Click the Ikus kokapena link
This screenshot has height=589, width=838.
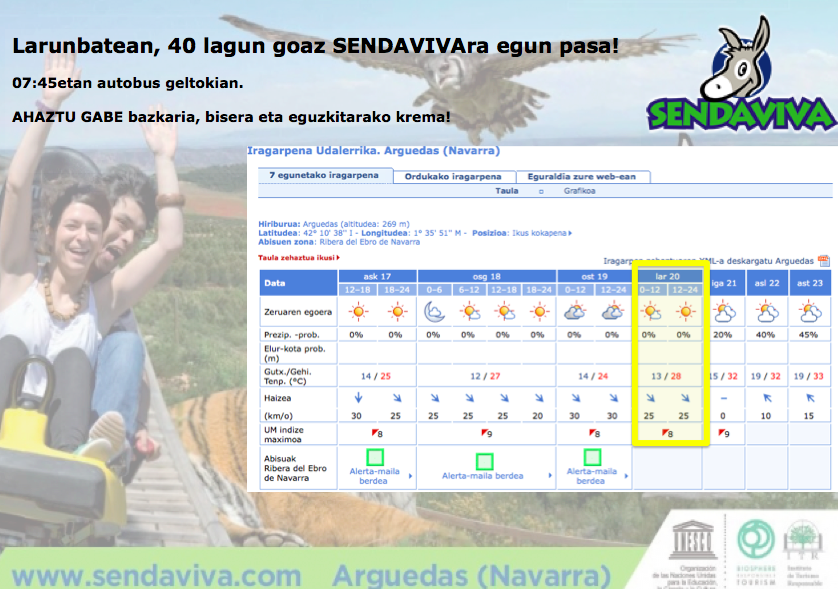(x=542, y=233)
